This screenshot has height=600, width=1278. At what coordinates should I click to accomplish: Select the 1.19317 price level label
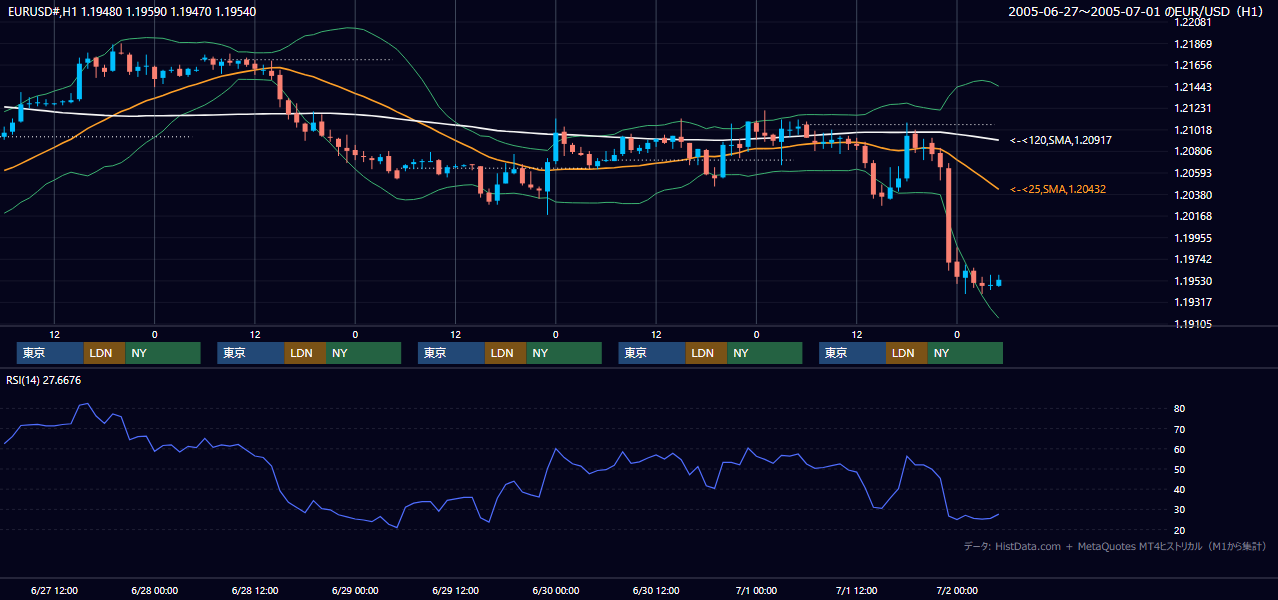[x=1193, y=302]
